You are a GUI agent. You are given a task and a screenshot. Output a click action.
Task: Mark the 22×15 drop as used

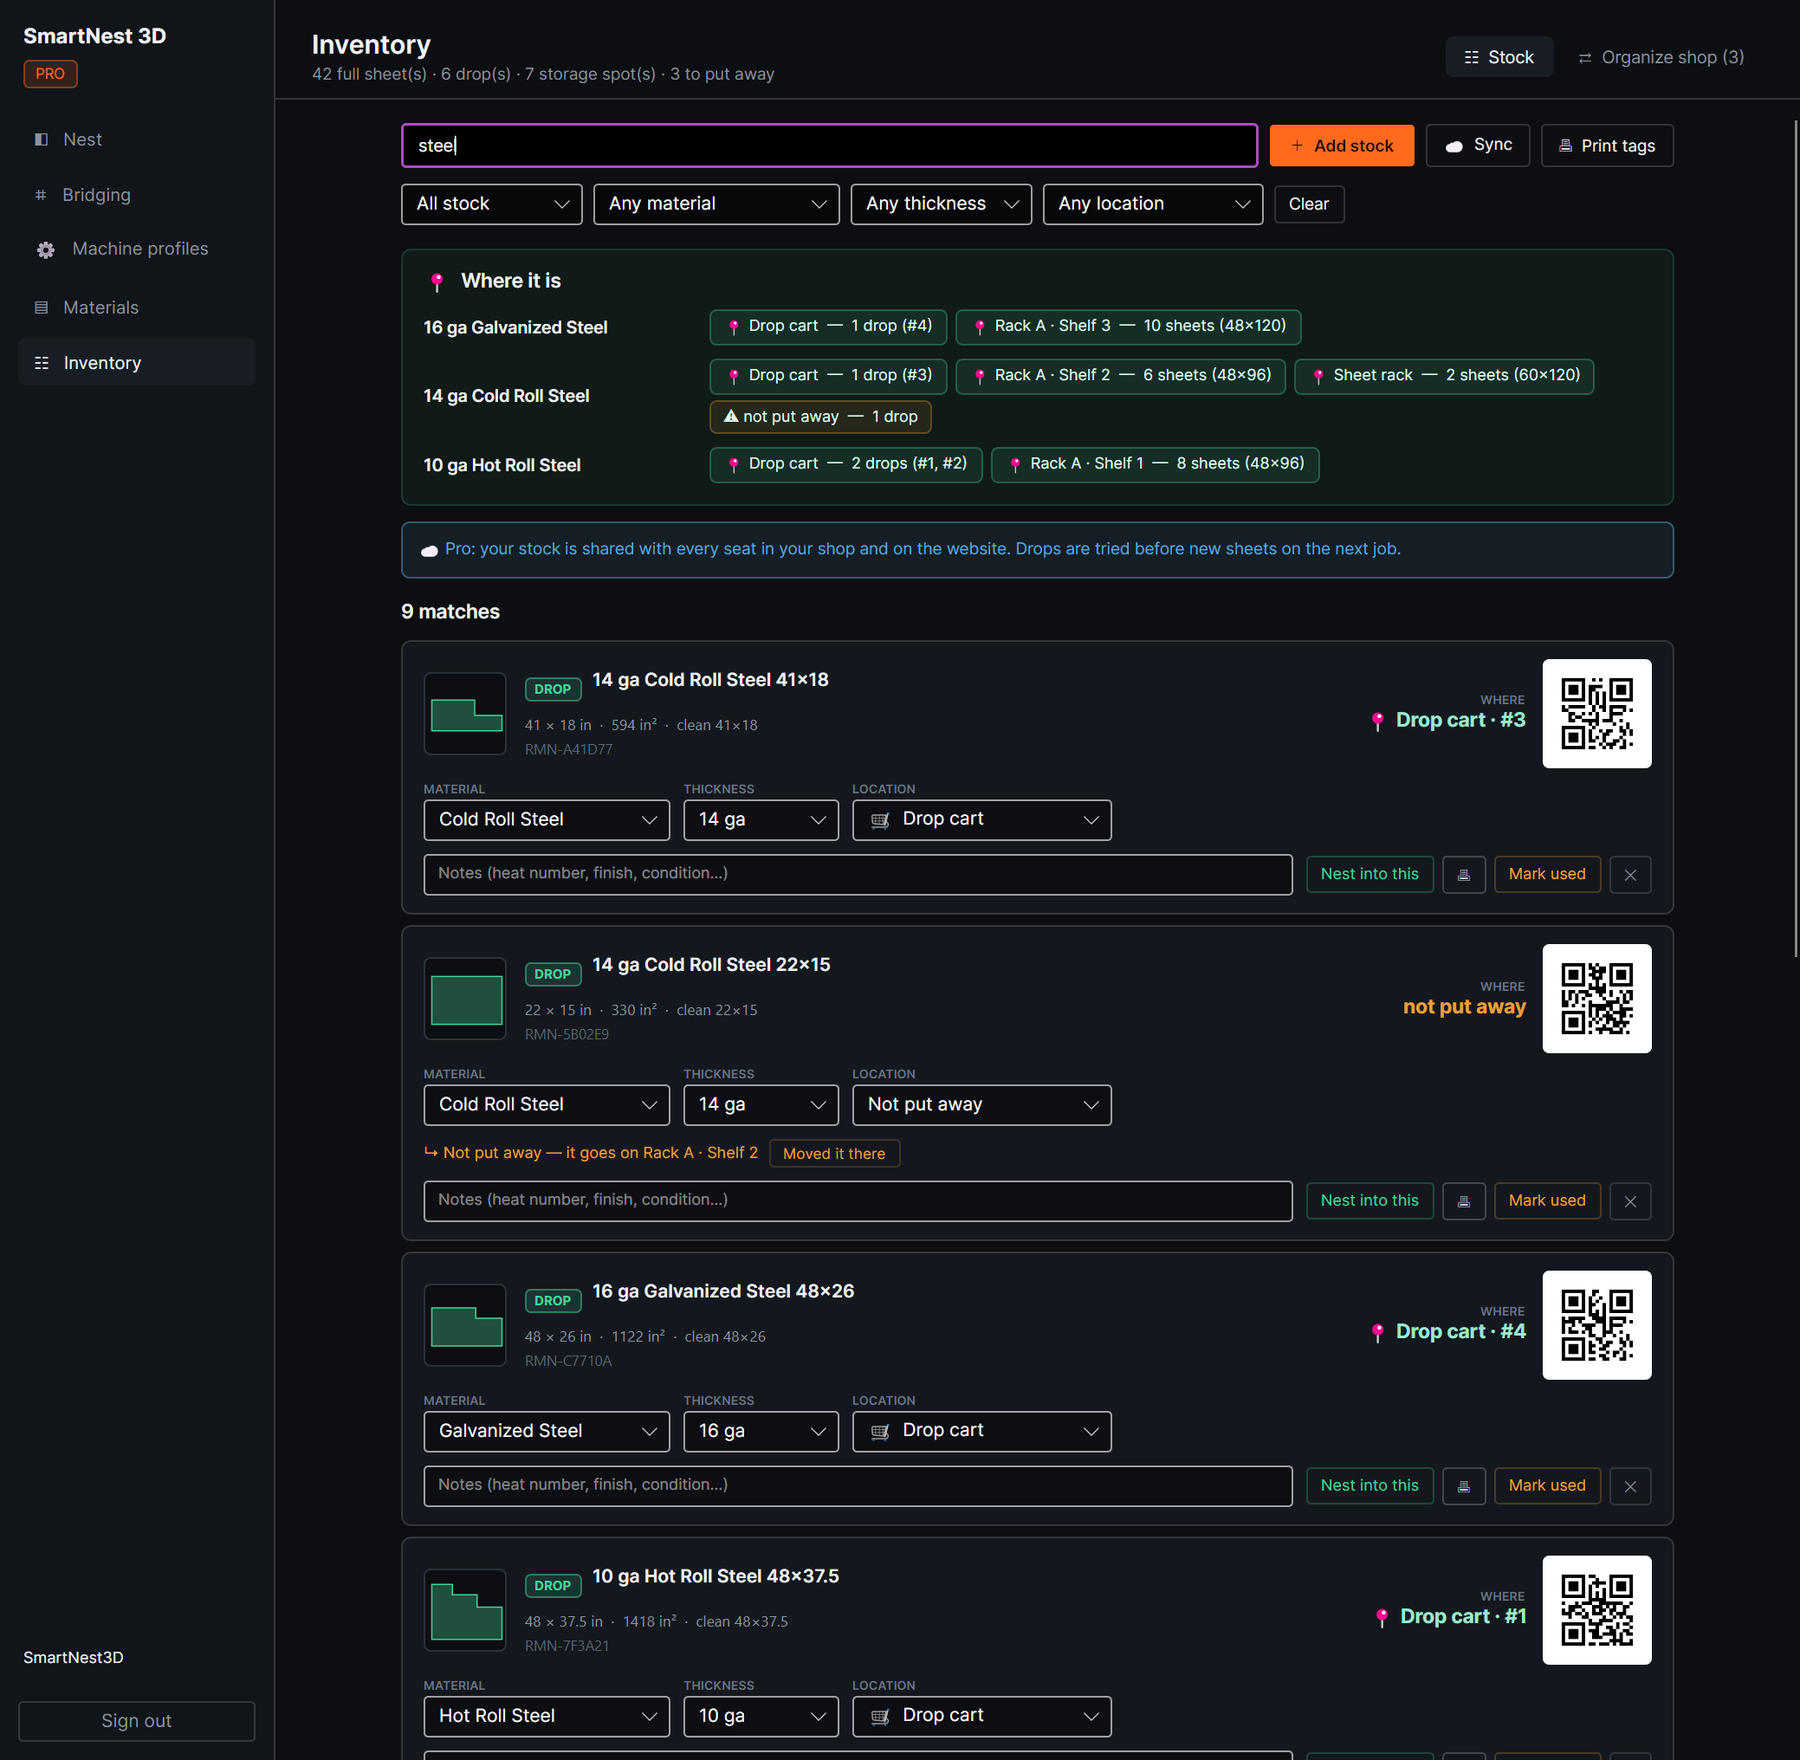point(1547,1201)
